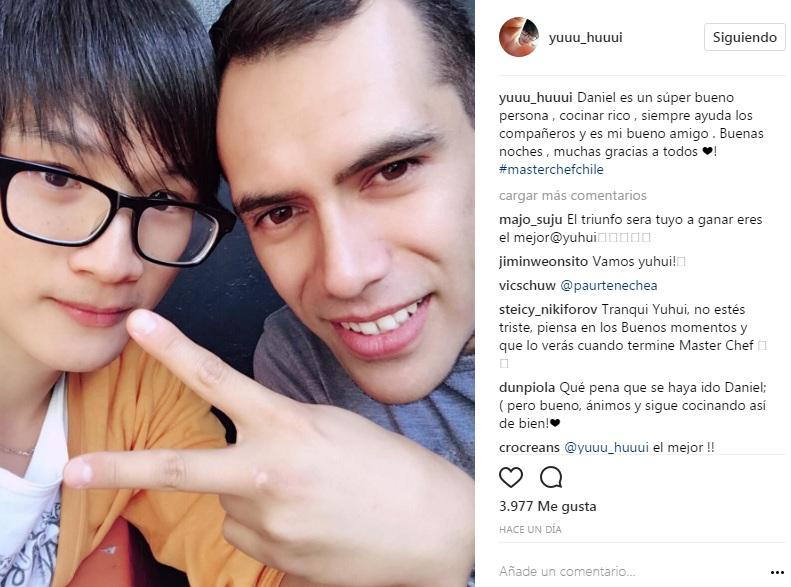Visit steicy_nikiforov commenter profile
This screenshot has height=587, width=791.
(x=548, y=310)
